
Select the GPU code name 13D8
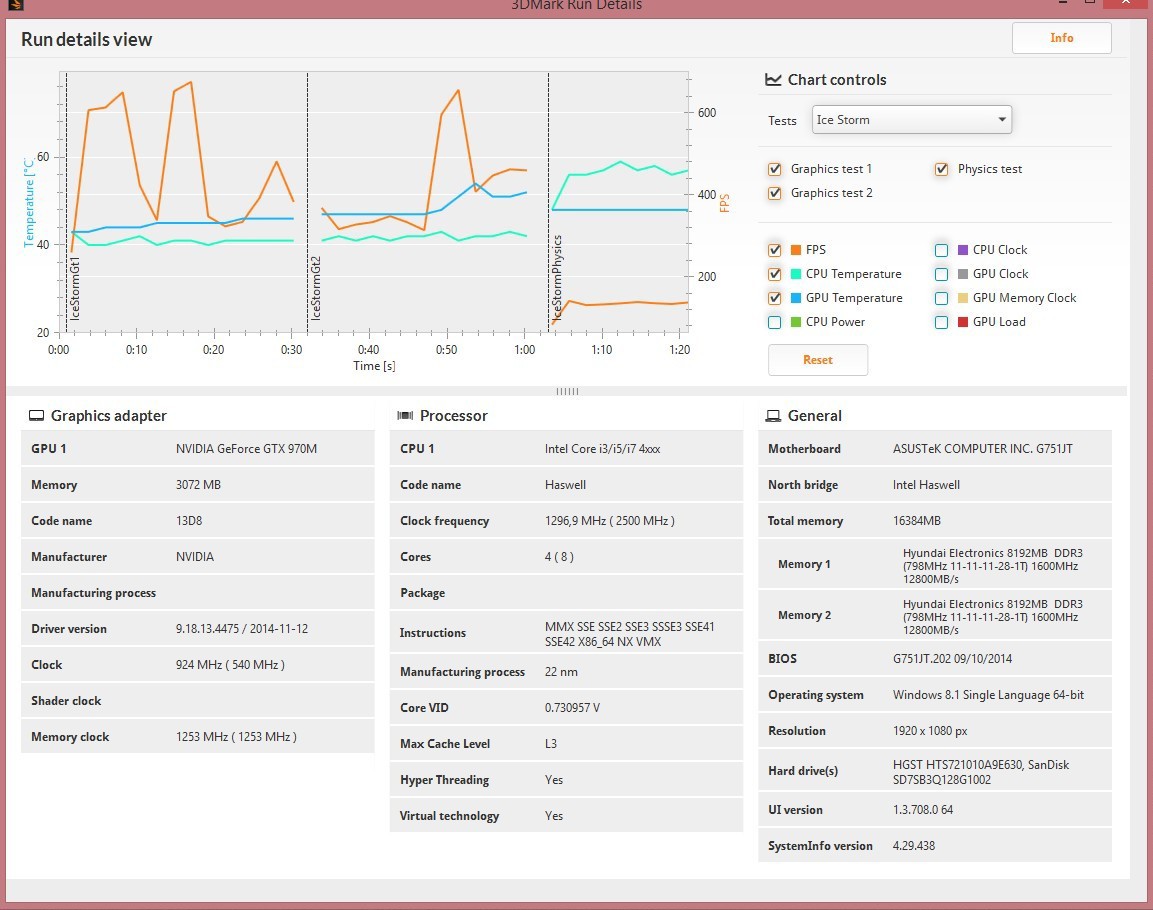coord(189,521)
